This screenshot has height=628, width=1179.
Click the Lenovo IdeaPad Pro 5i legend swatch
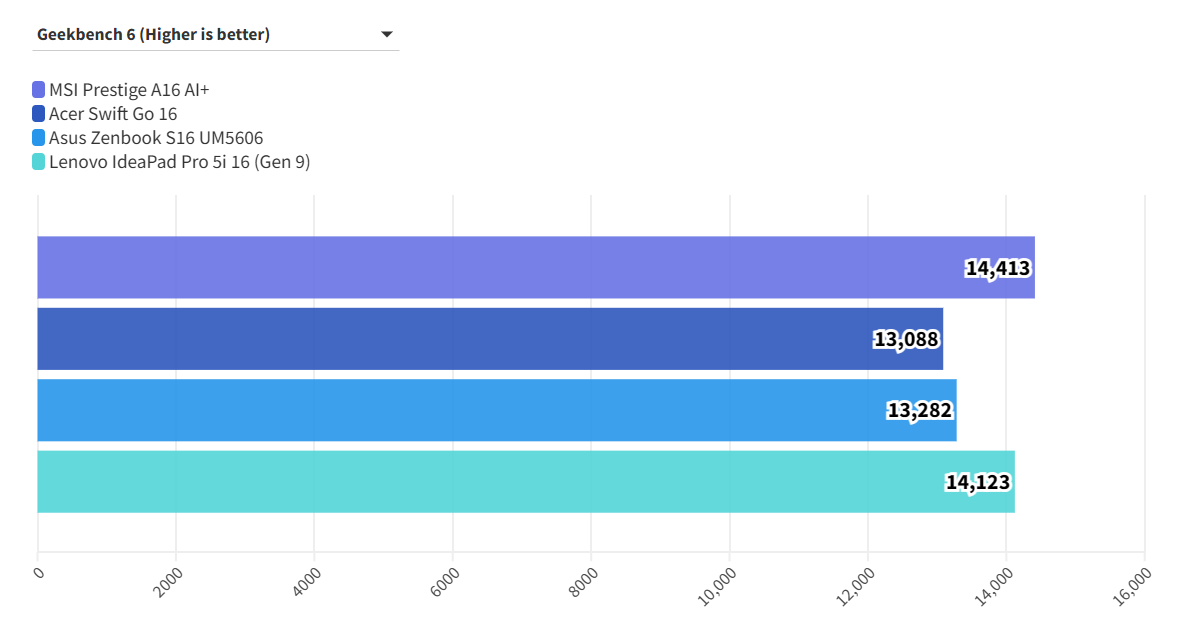[38, 162]
